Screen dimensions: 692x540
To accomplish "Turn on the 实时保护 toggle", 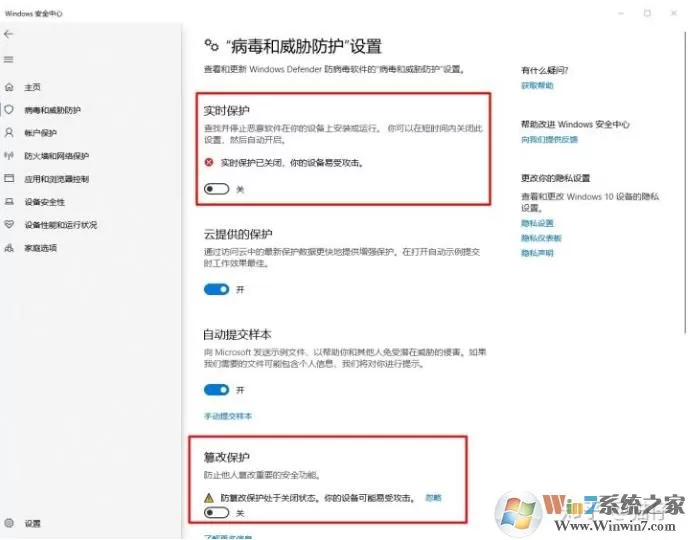I will tap(216, 189).
